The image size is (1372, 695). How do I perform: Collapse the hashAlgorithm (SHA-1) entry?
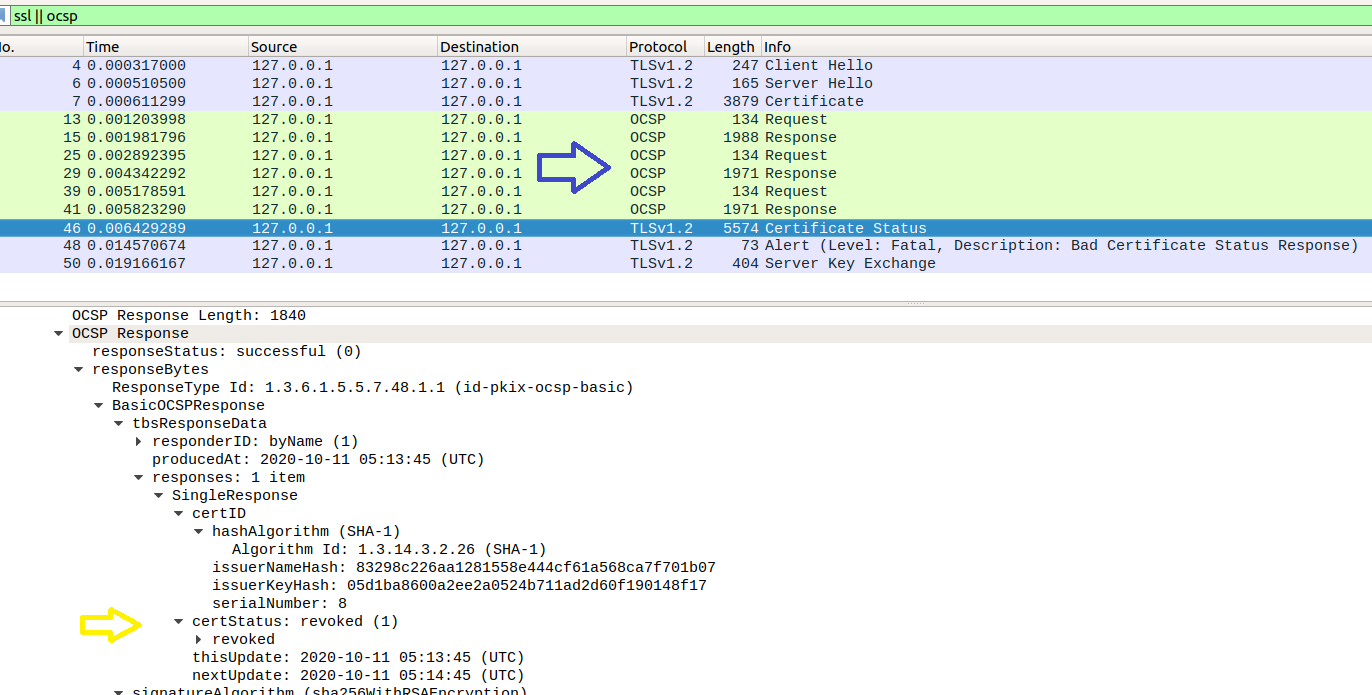point(198,531)
